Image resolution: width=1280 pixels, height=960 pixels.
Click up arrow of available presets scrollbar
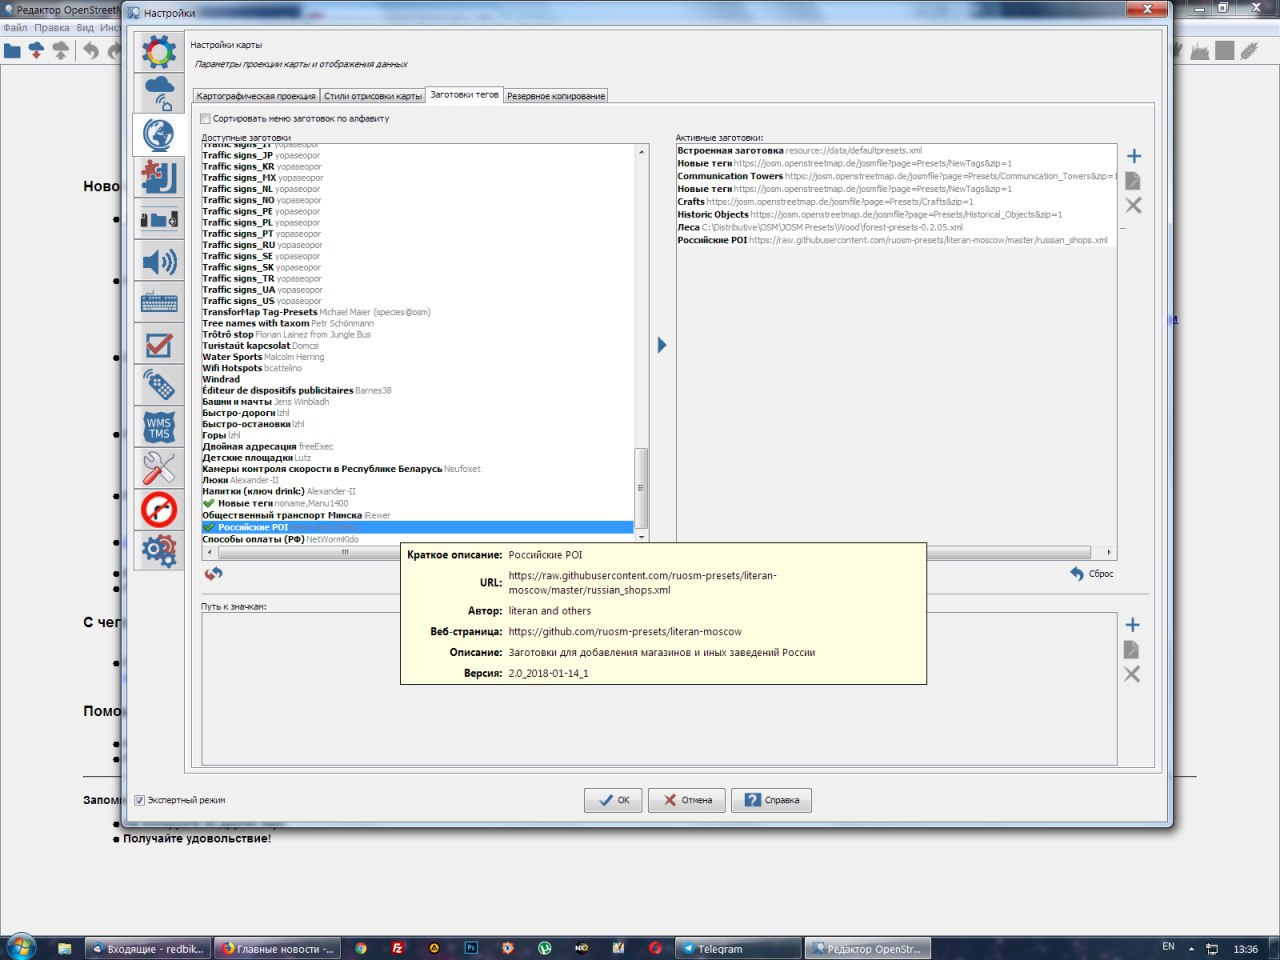[642, 151]
